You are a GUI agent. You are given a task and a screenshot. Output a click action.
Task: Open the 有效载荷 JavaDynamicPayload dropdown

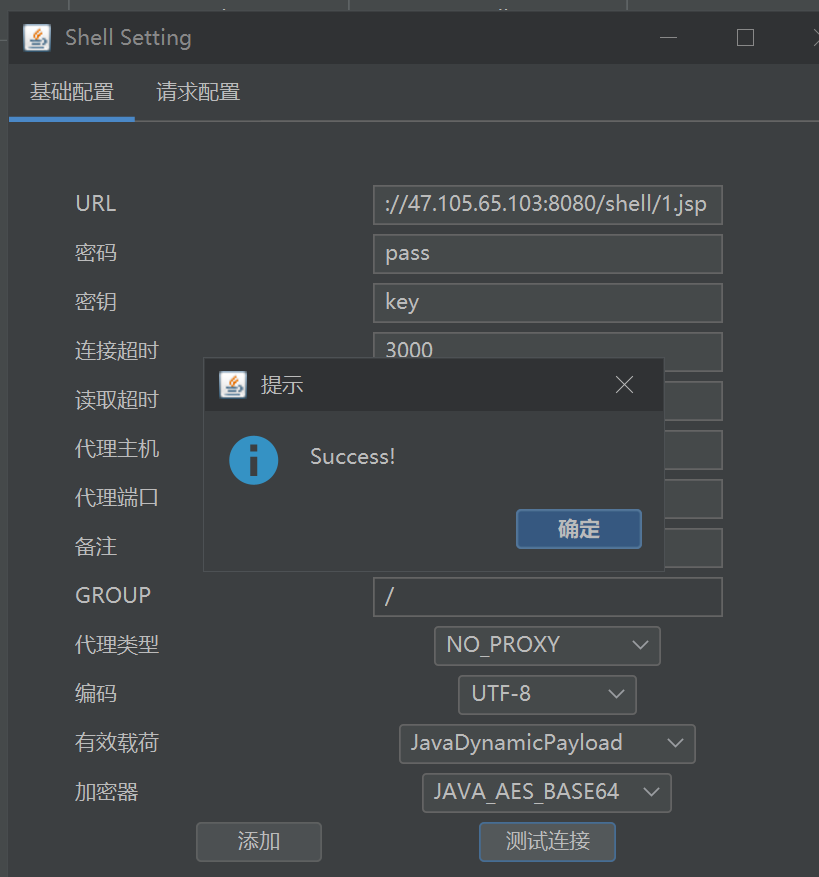(547, 744)
